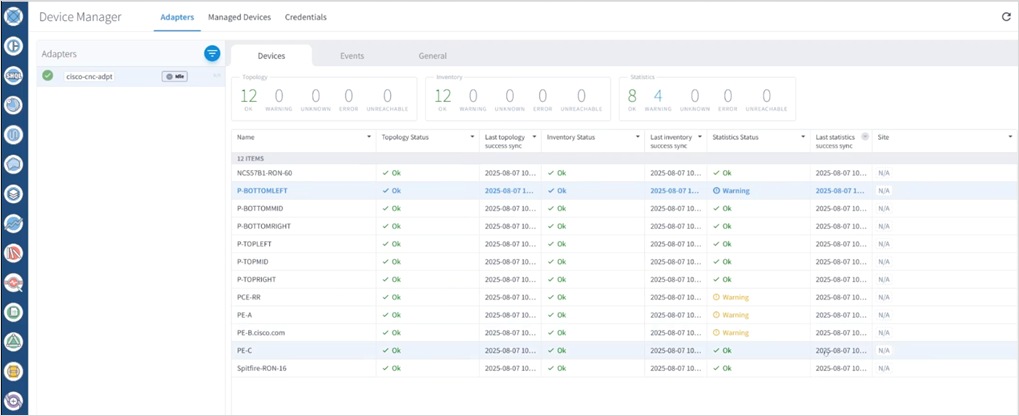1019x416 pixels.
Task: Open the hexagon shaped sidebar icon
Action: 14,164
